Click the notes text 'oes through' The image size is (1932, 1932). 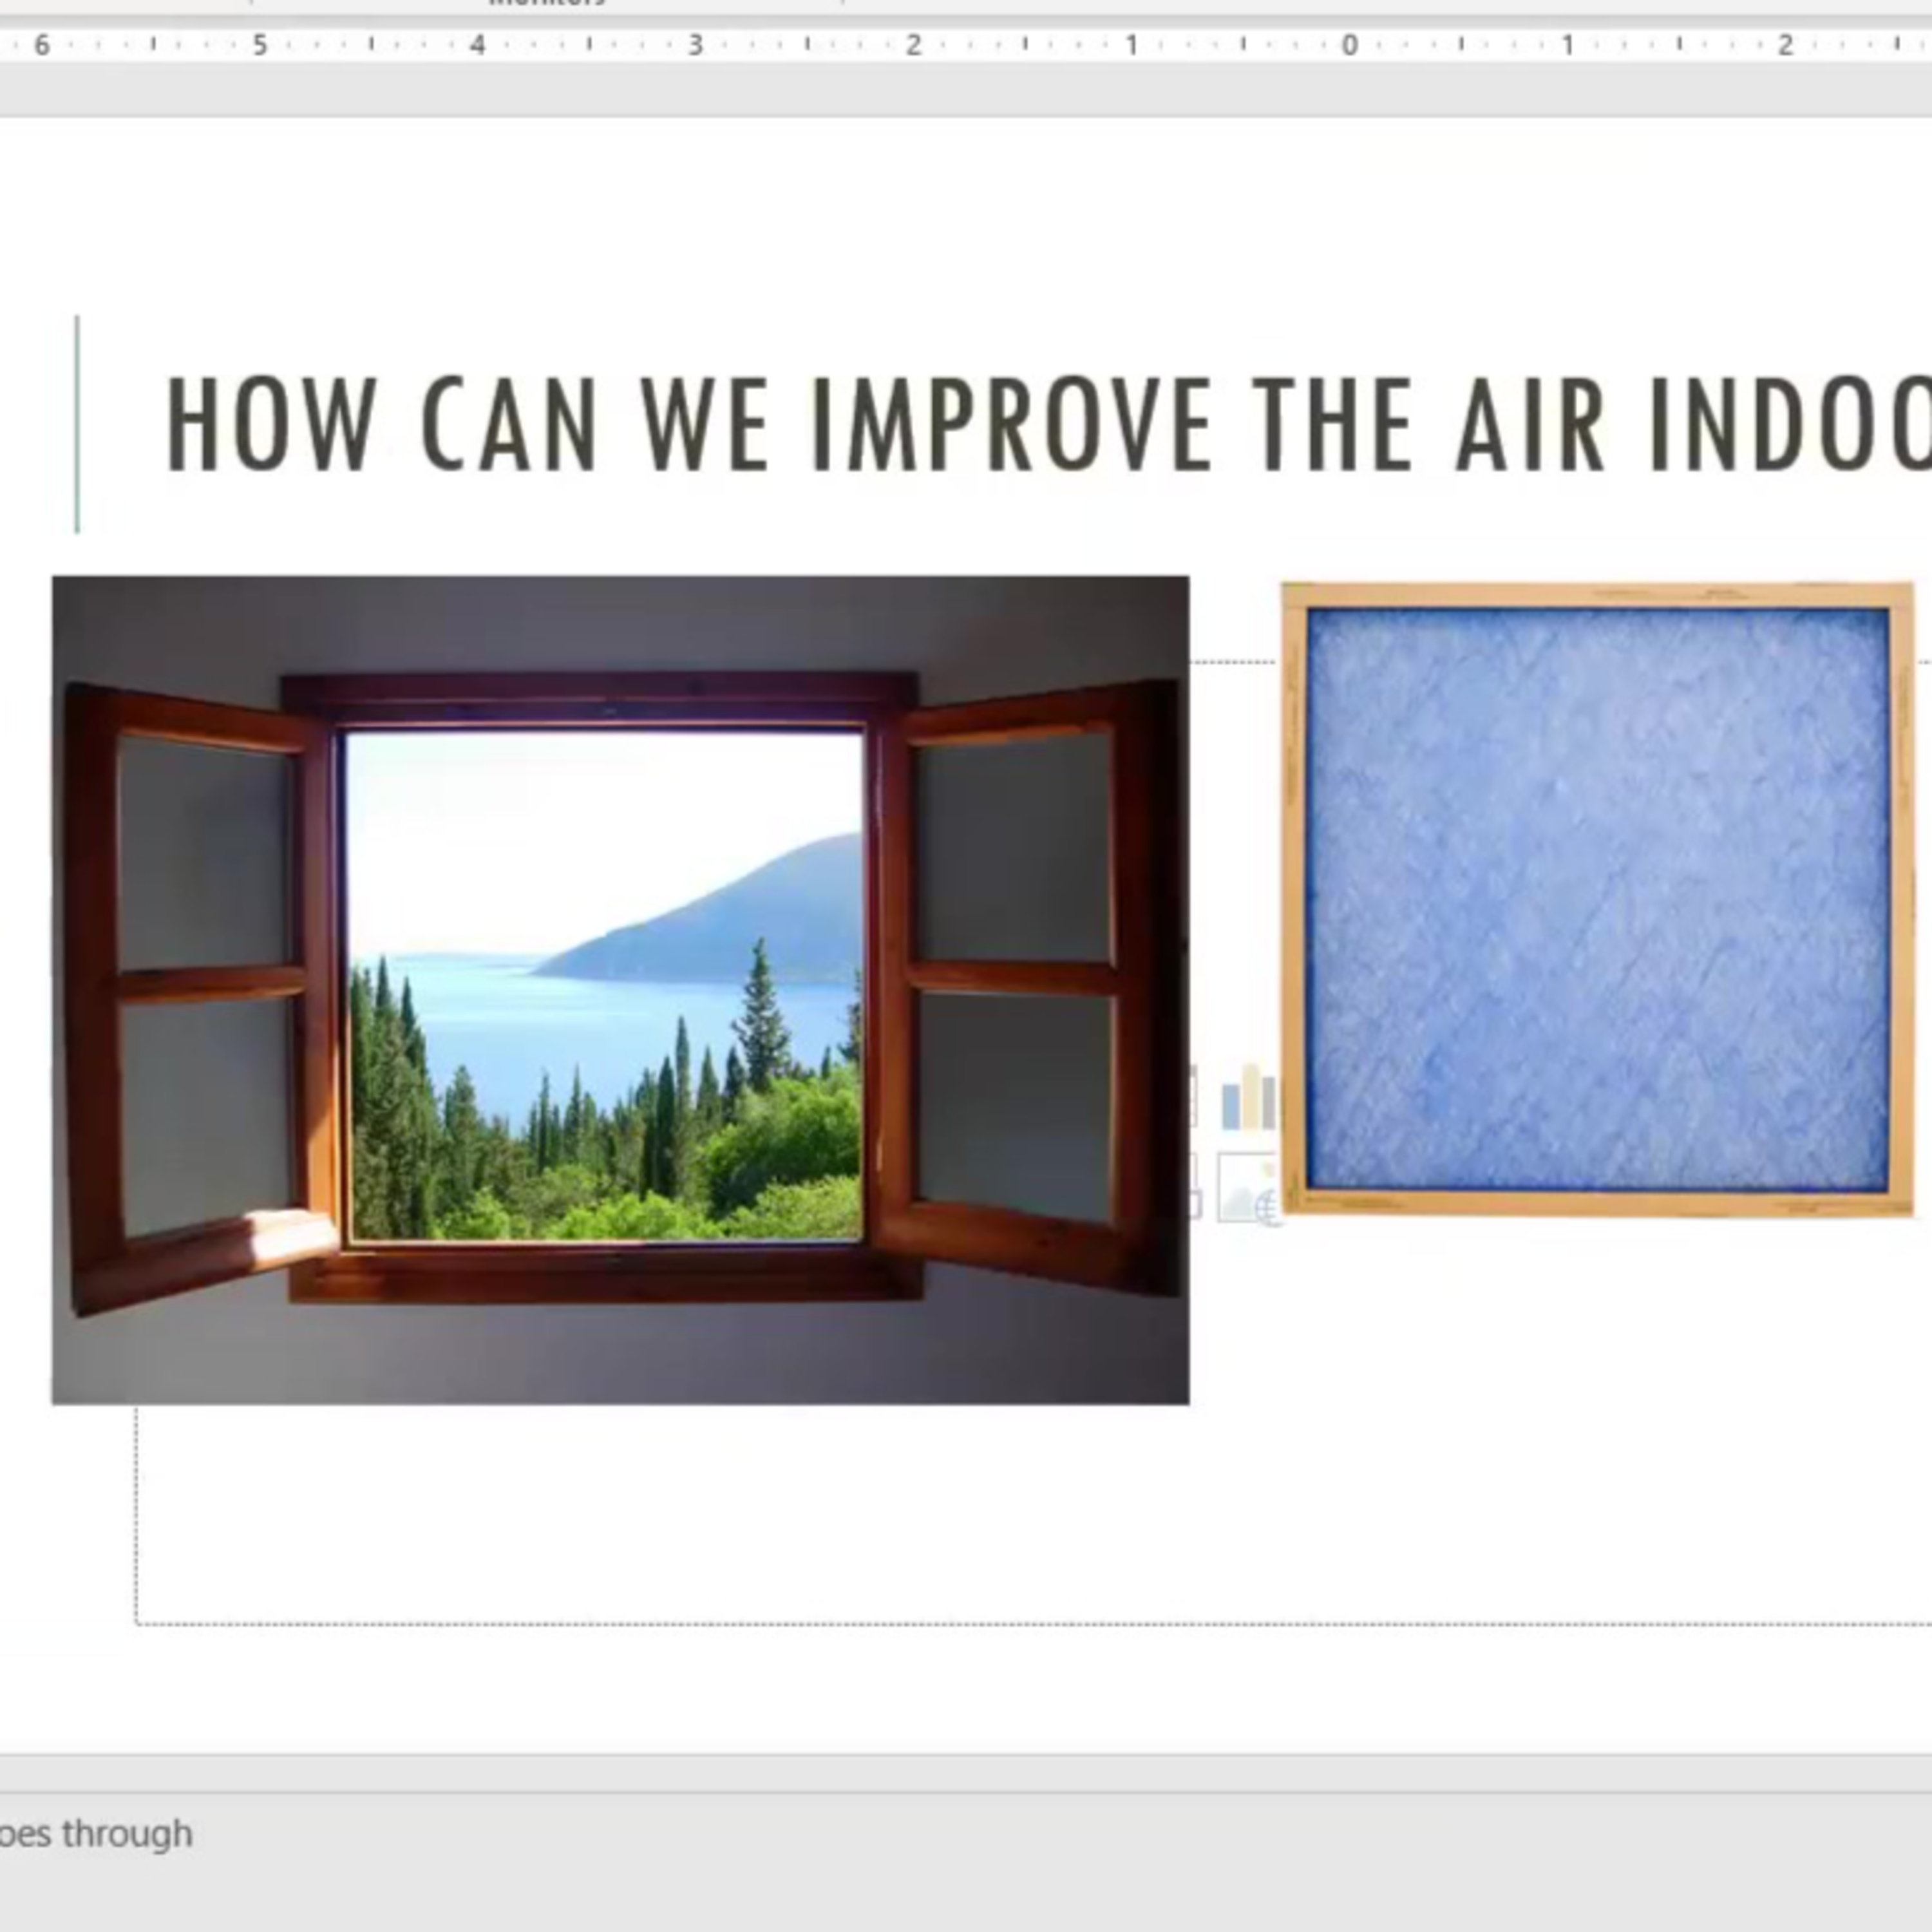pyautogui.click(x=96, y=1834)
